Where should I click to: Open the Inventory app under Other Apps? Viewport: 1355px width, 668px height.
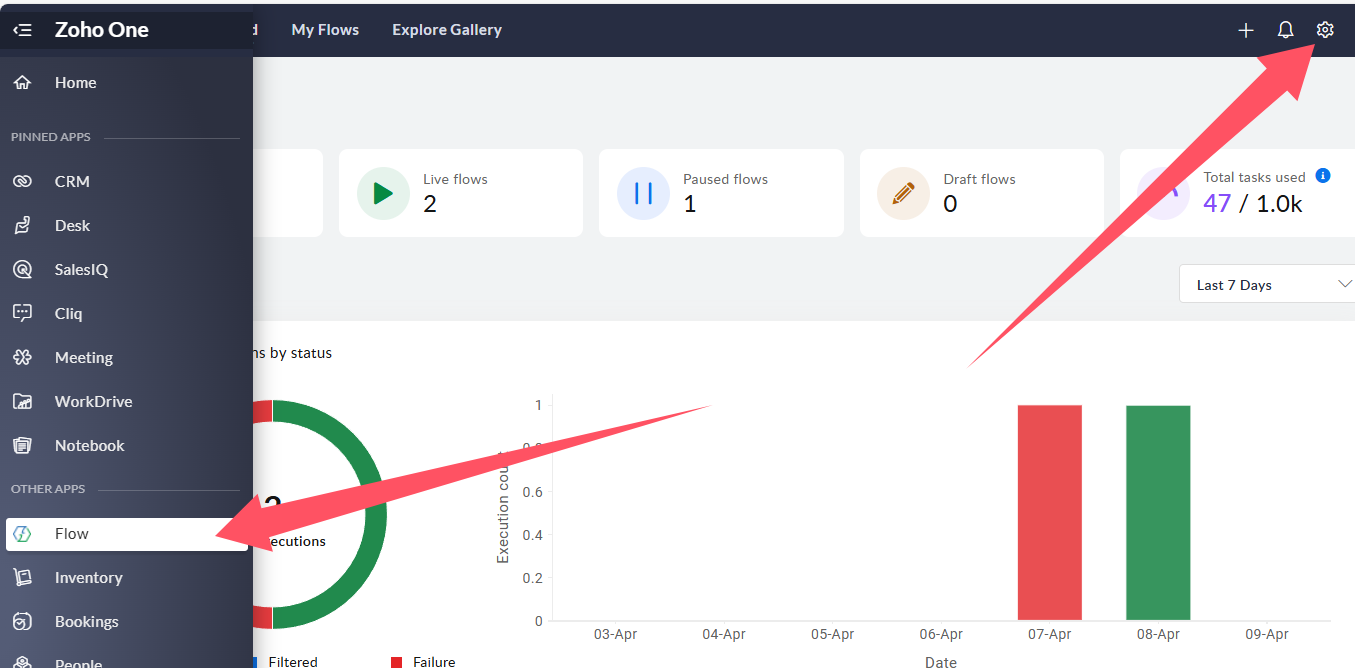coord(126,577)
